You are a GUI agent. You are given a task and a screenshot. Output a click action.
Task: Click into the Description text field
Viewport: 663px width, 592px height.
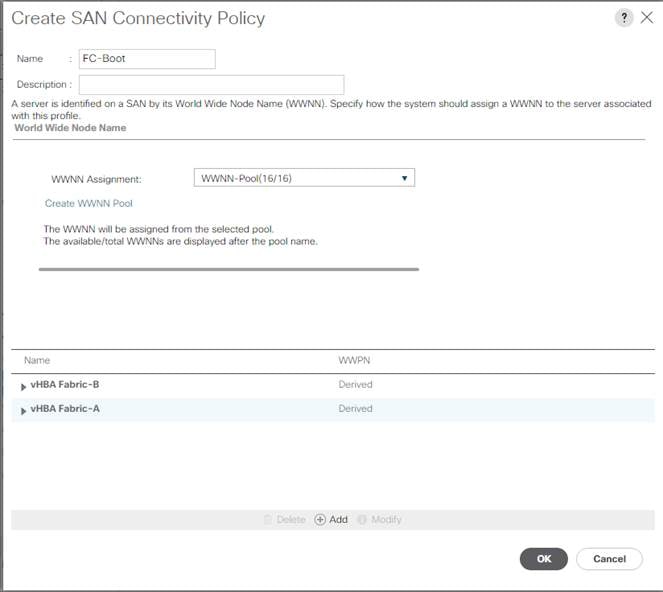[211, 85]
